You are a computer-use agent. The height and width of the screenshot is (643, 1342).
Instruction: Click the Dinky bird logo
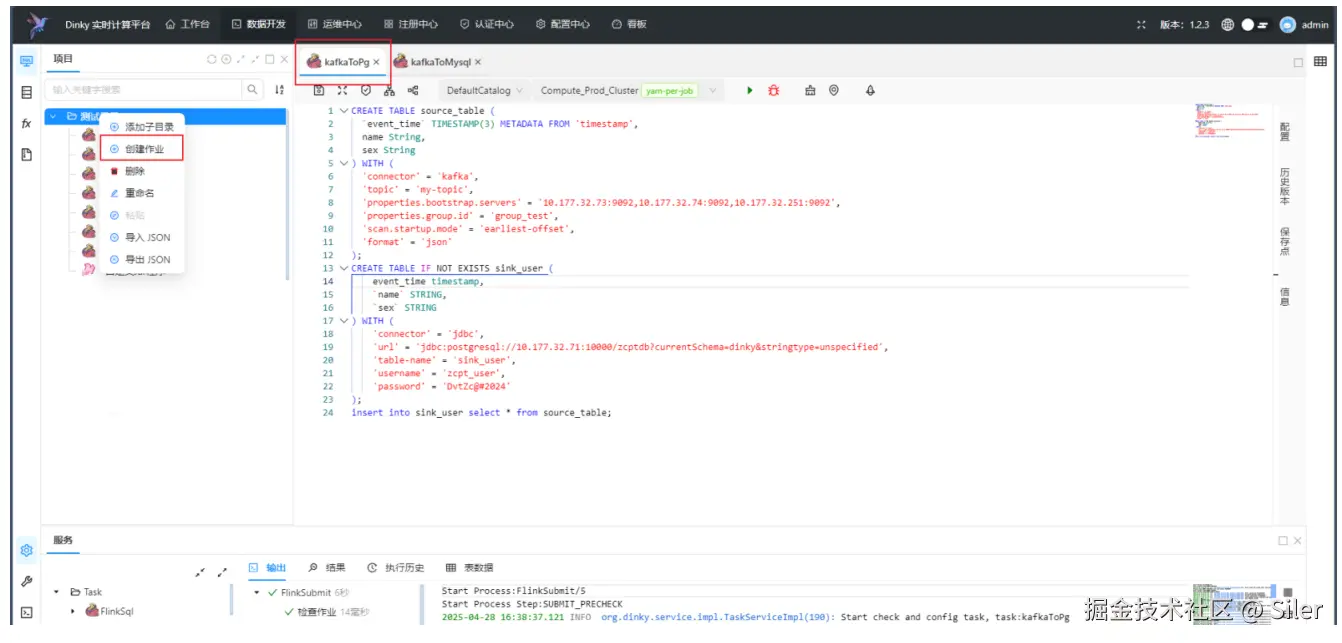(37, 24)
